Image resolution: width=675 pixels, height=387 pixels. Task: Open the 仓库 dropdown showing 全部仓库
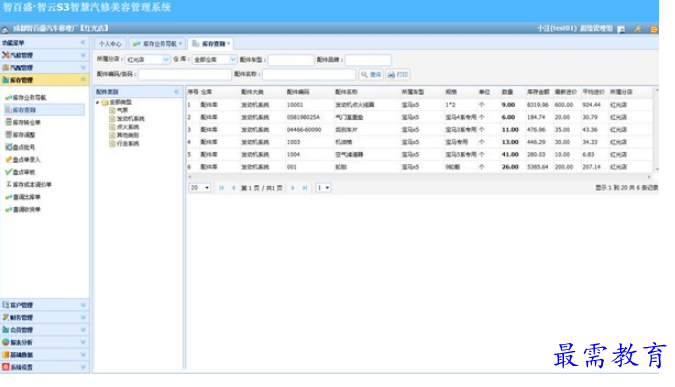click(x=232, y=60)
